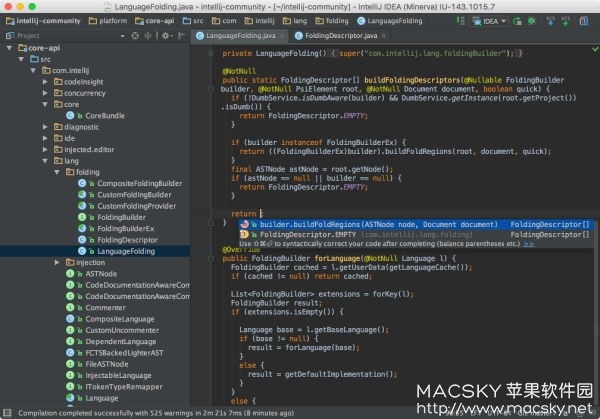Select CustomFoldingProvider in project tree
This screenshot has width=600, height=419.
137,206
